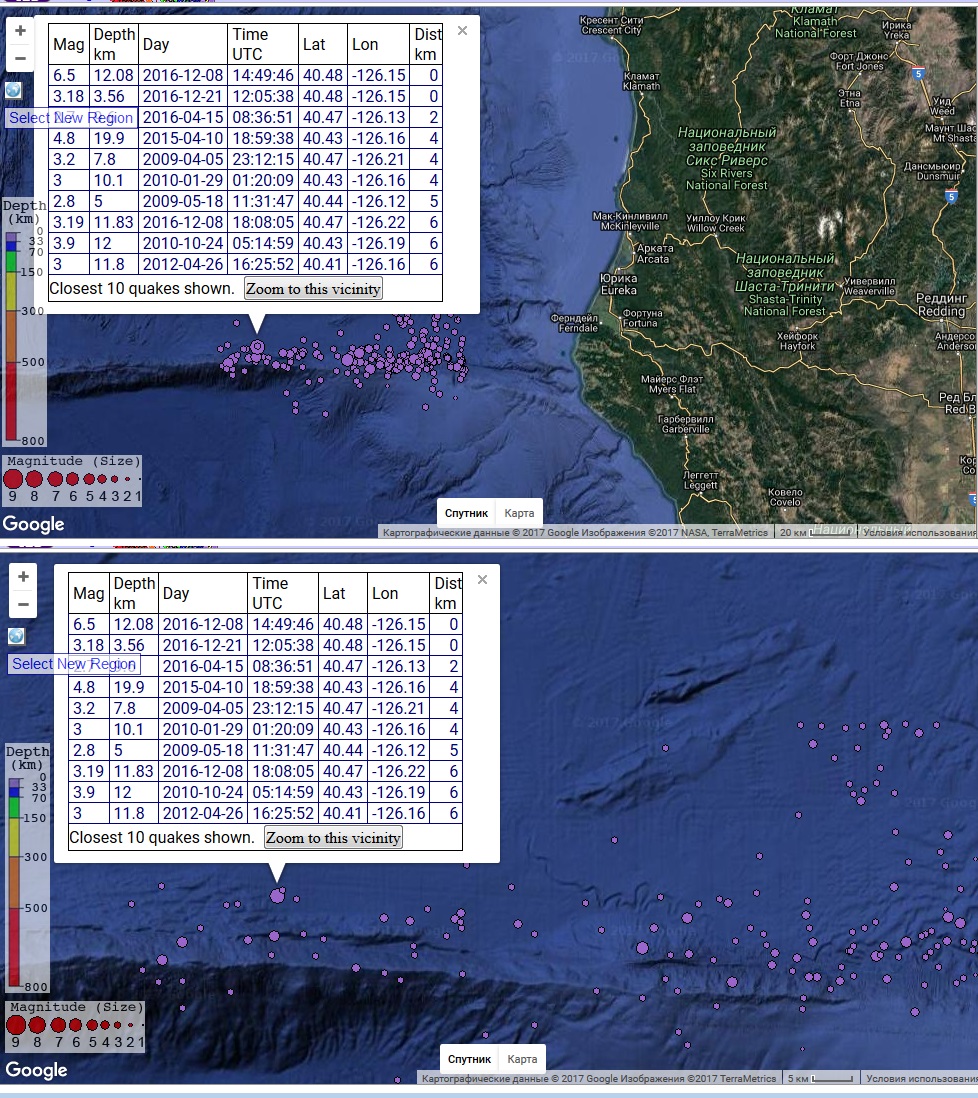Click time 23:12:15 in upper table
The height and width of the screenshot is (1098, 978).
[x=263, y=160]
